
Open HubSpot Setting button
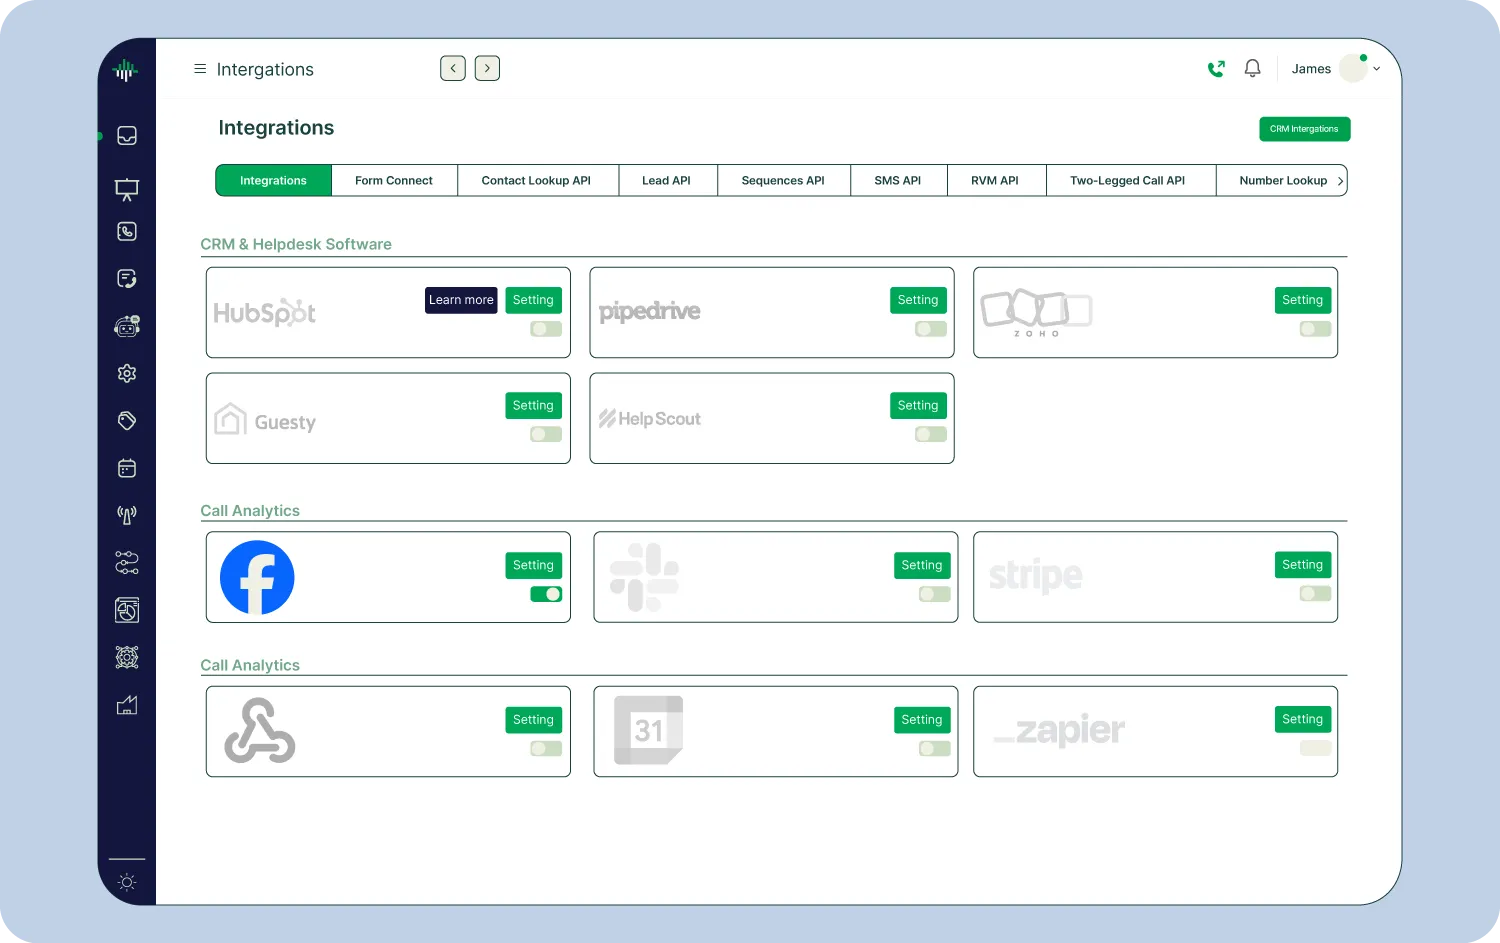533,300
